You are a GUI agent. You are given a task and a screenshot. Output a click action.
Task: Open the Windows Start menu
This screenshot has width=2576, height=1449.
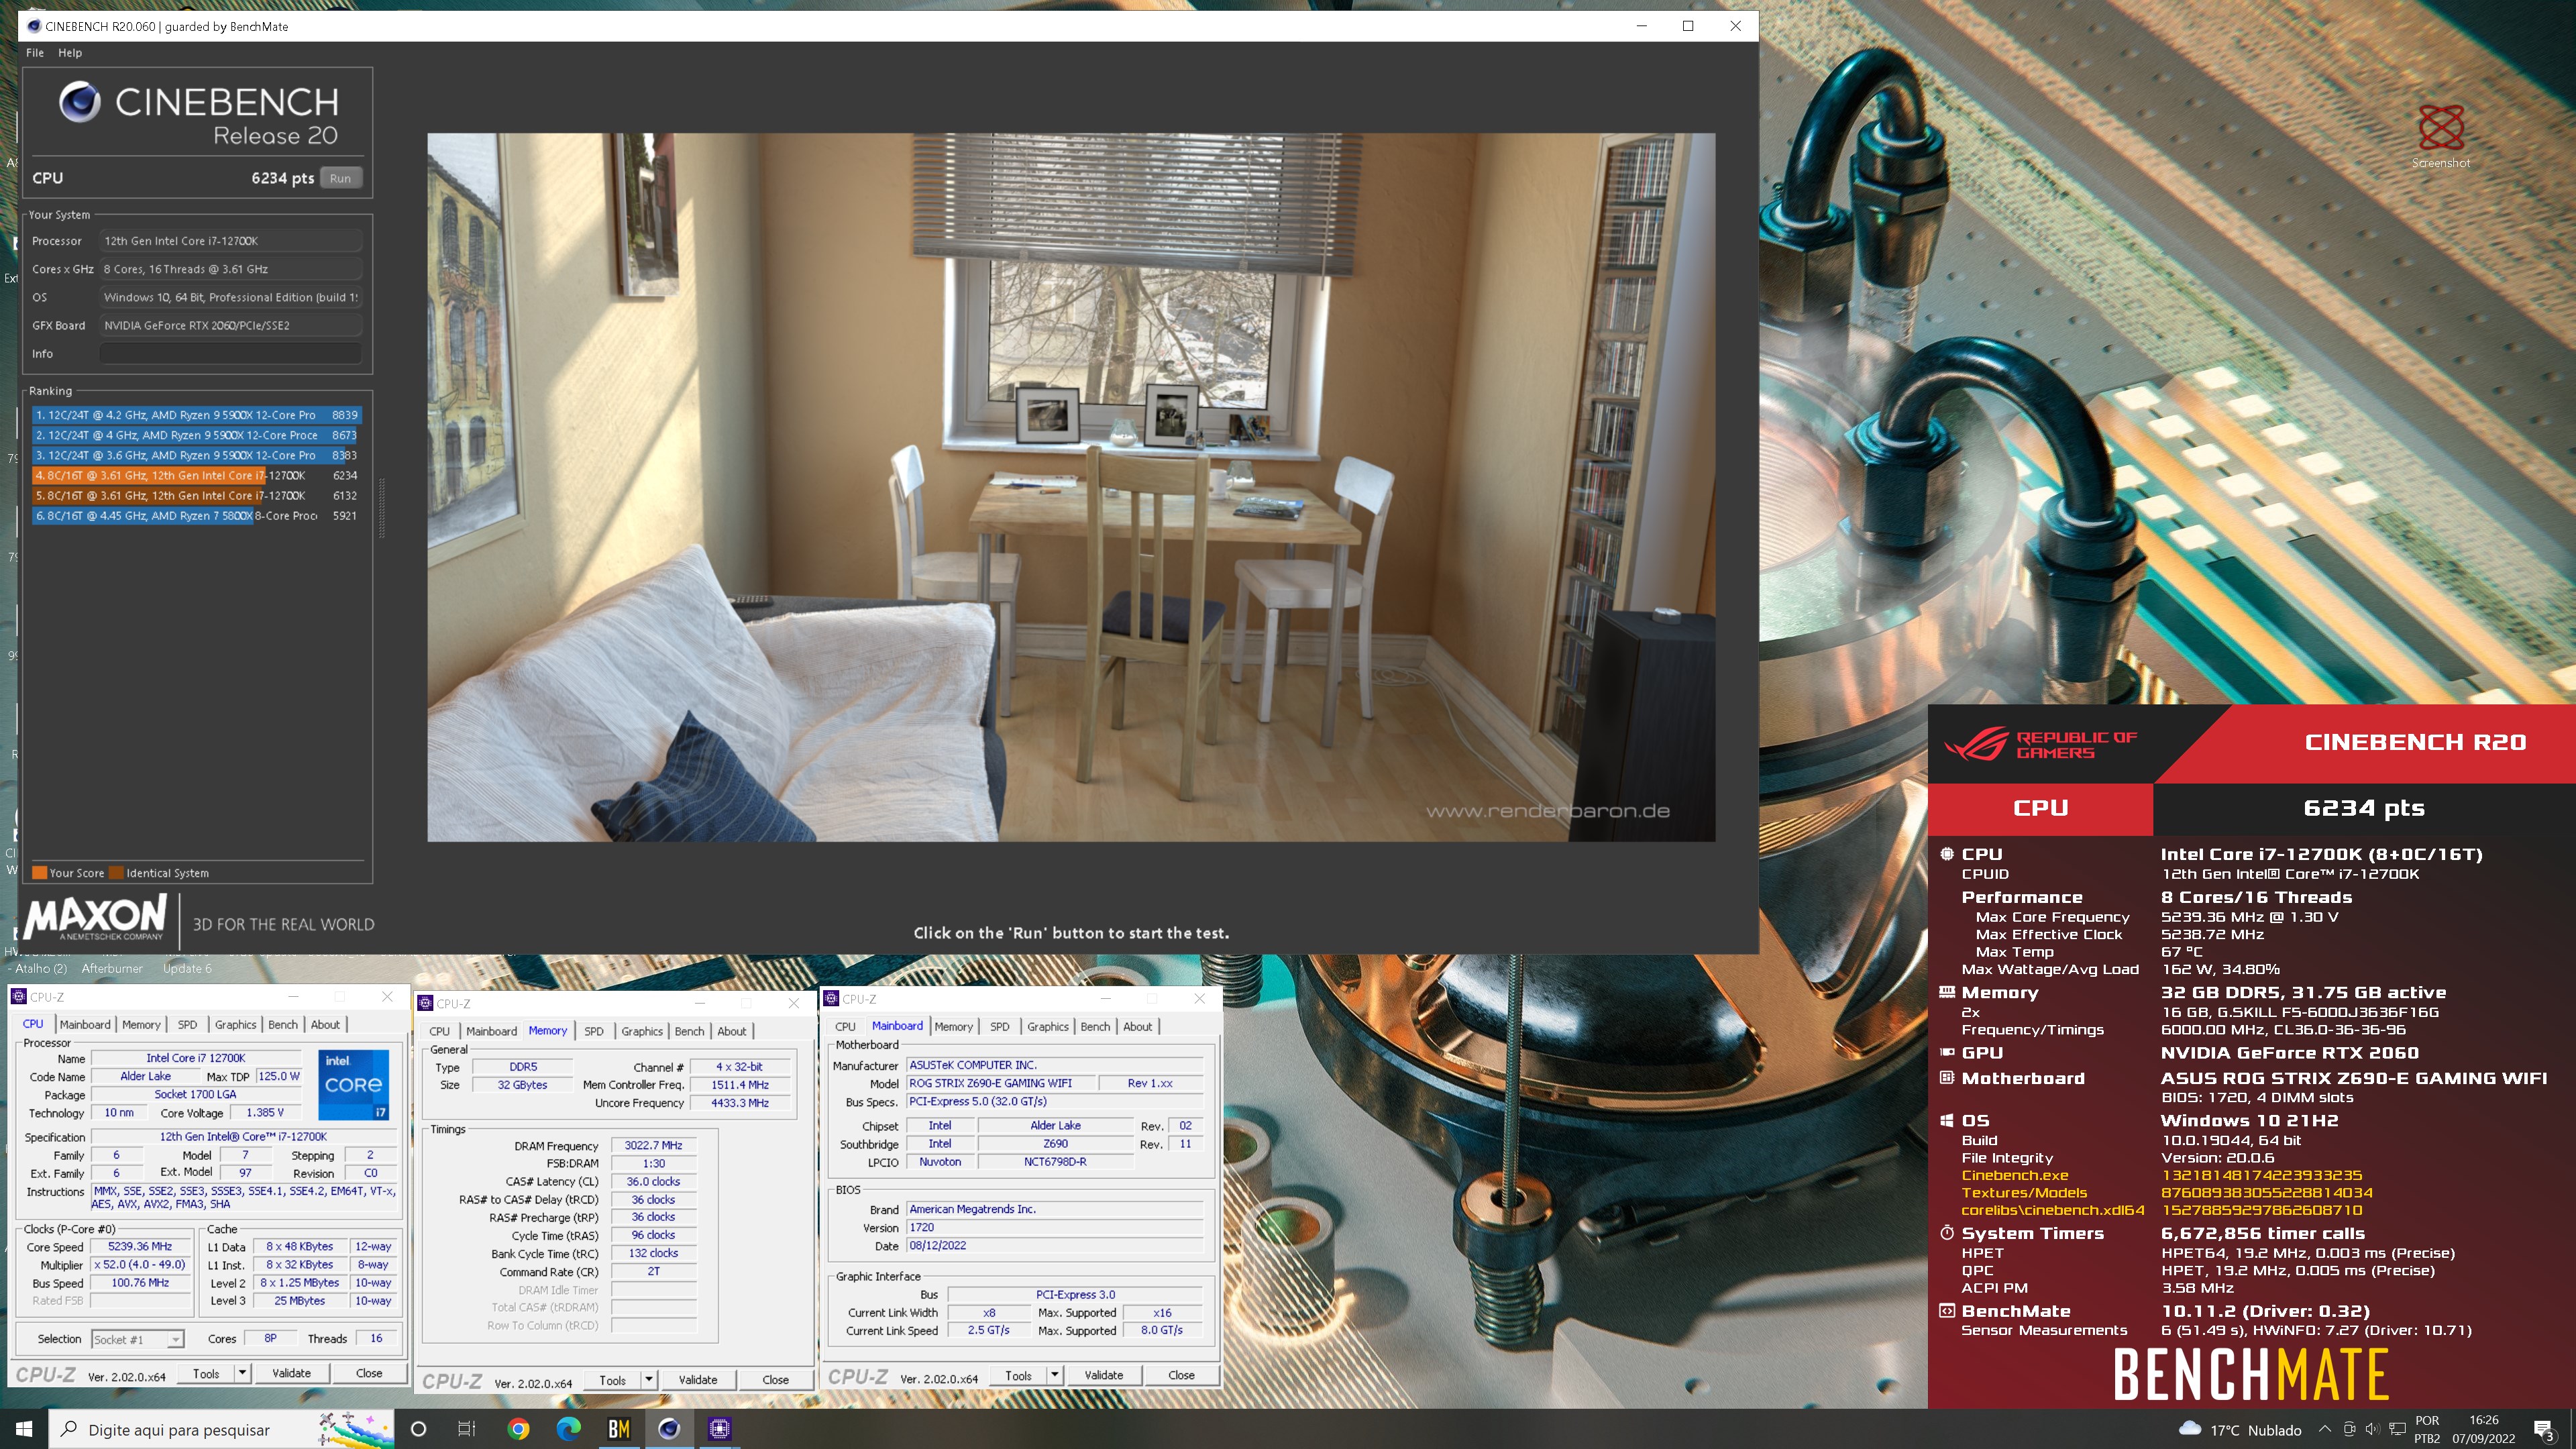24,1429
